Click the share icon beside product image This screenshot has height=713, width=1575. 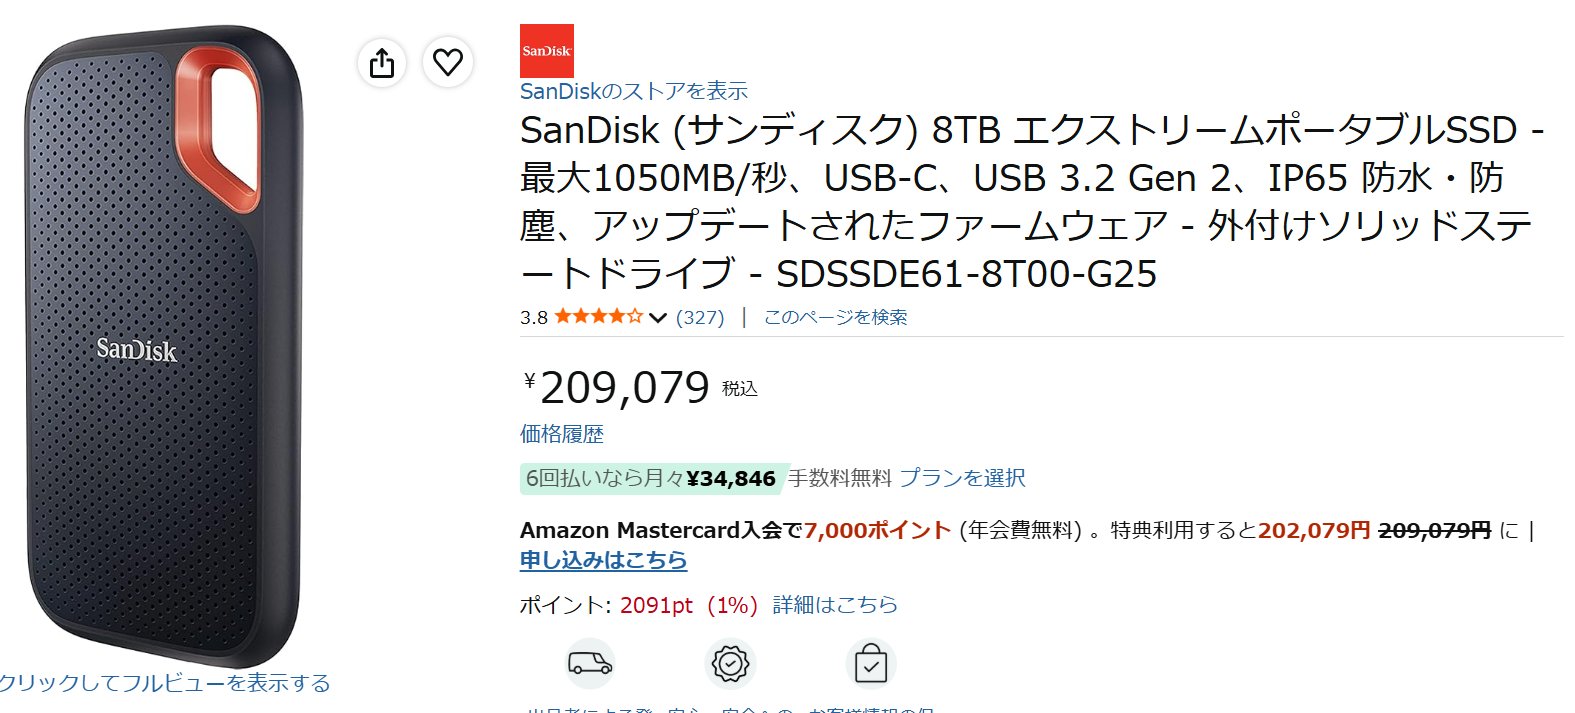[381, 63]
